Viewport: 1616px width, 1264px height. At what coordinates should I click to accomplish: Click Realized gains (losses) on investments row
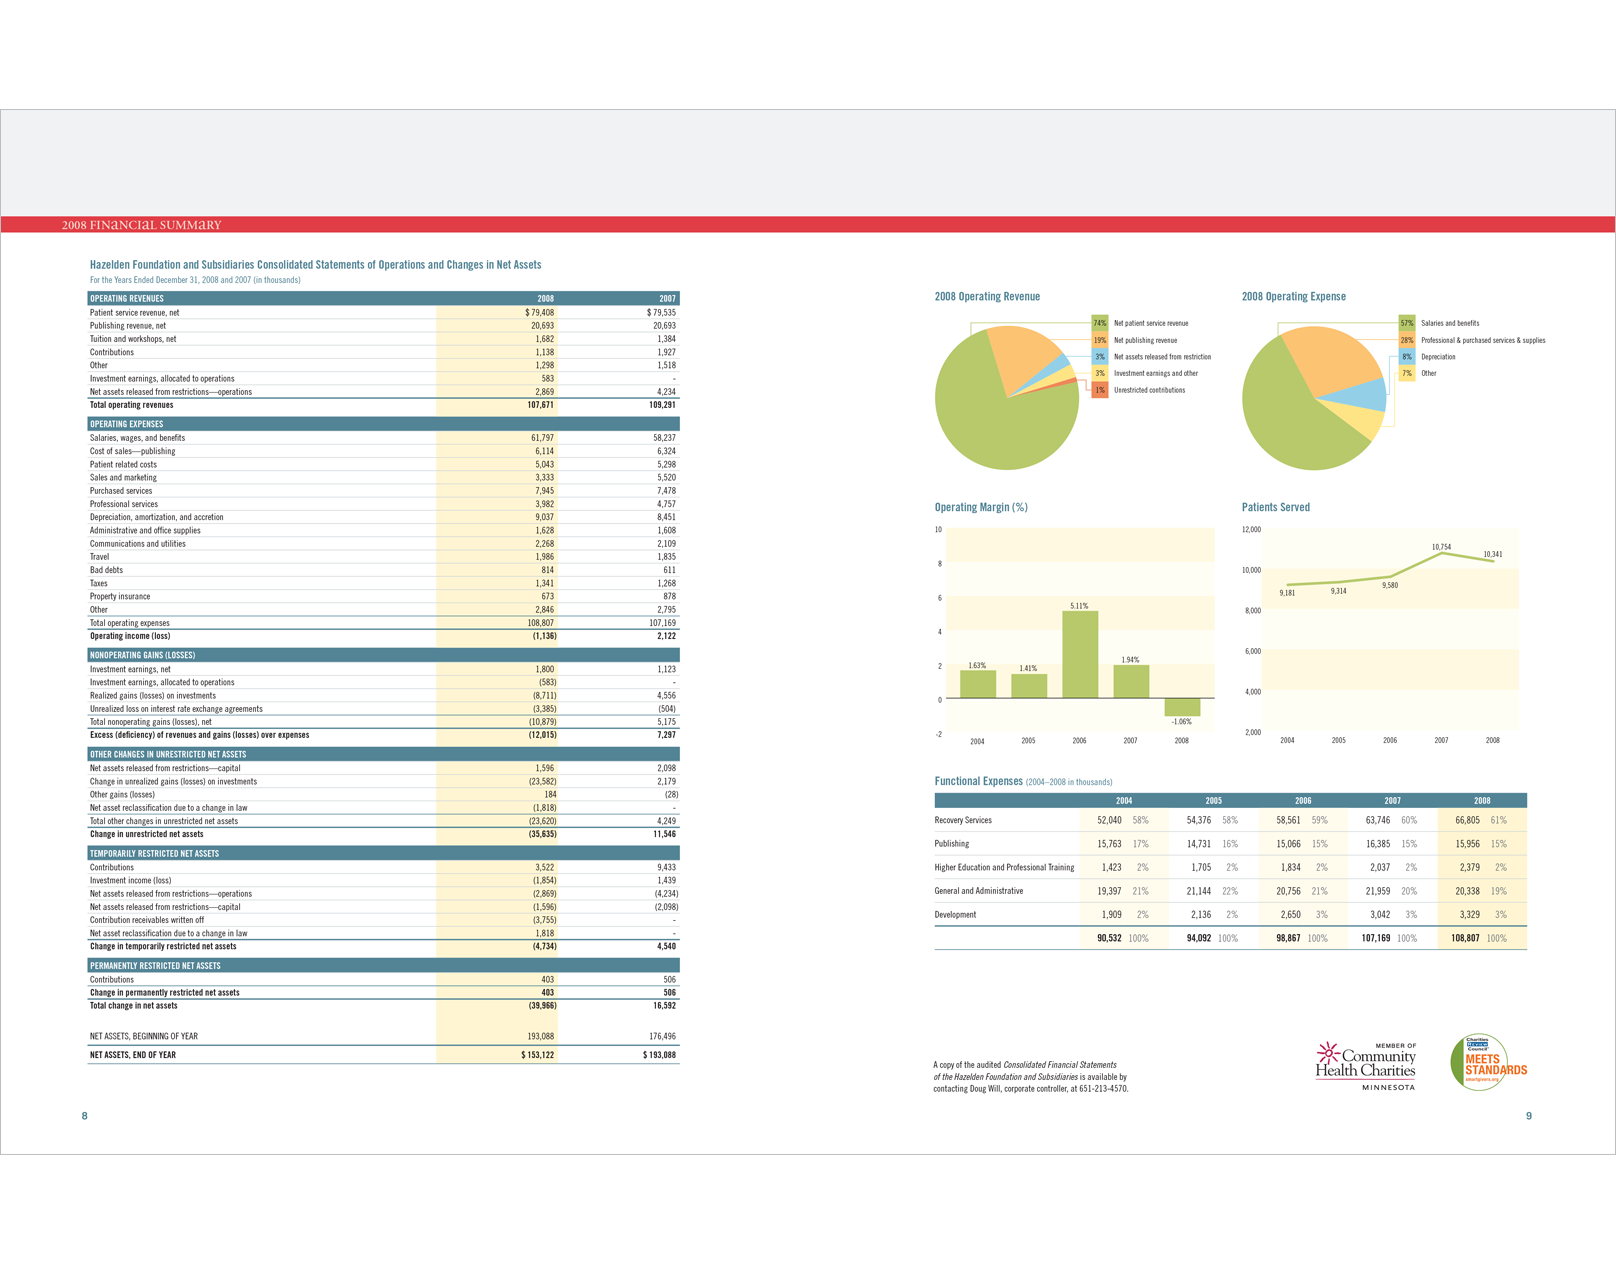[383, 695]
